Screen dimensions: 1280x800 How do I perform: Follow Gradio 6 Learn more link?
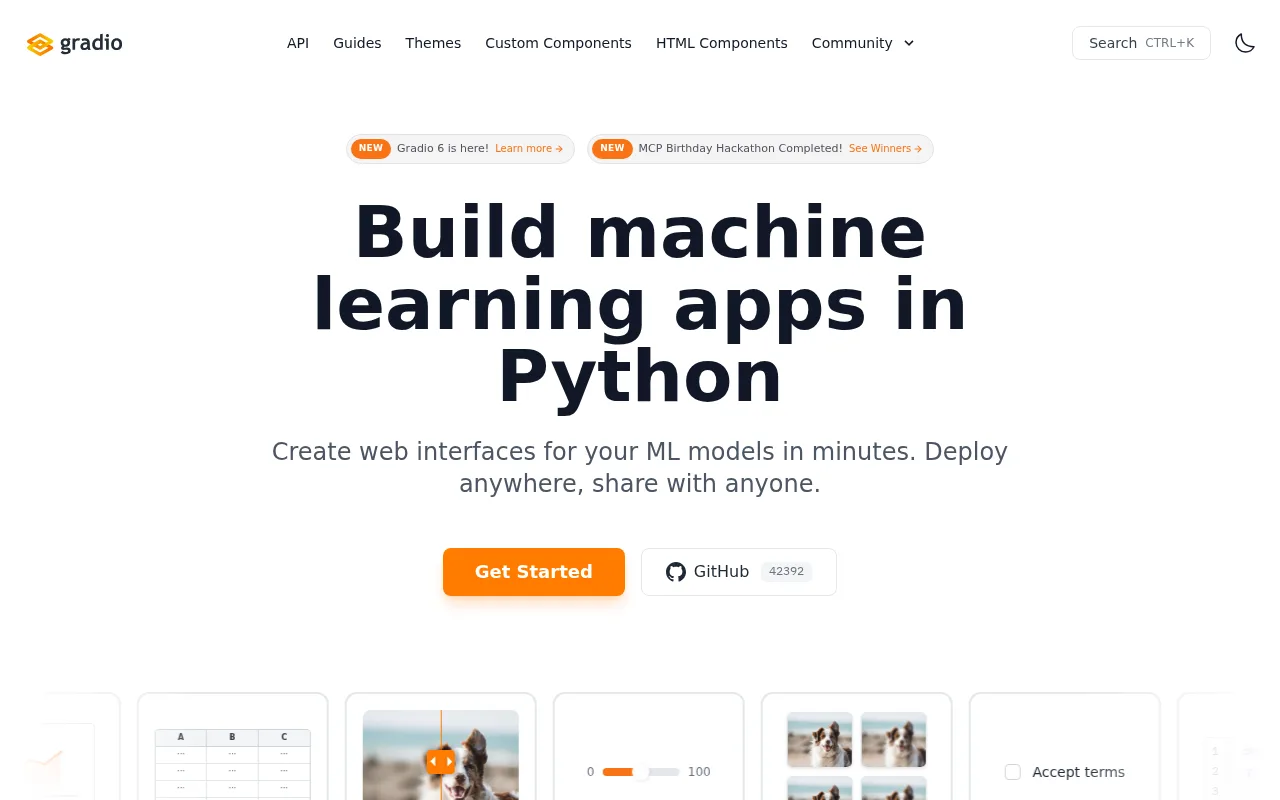tap(529, 149)
